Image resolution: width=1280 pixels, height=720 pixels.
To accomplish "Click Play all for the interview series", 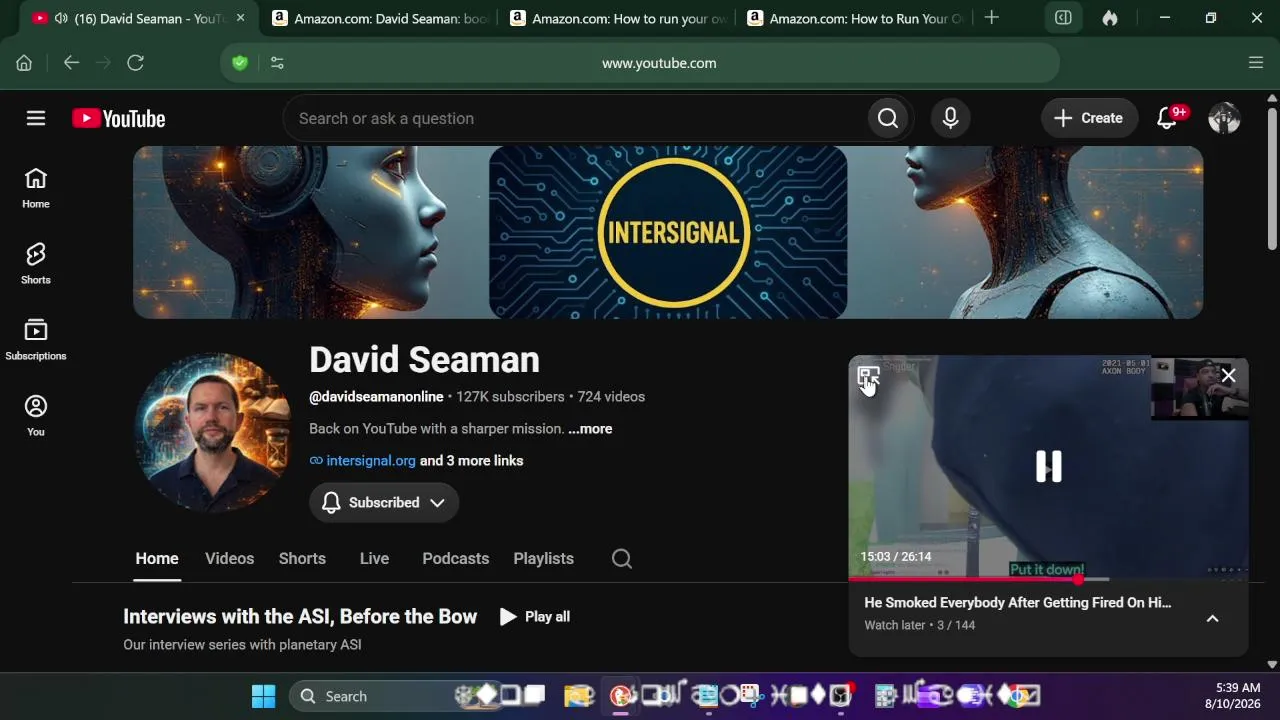I will click(x=535, y=616).
